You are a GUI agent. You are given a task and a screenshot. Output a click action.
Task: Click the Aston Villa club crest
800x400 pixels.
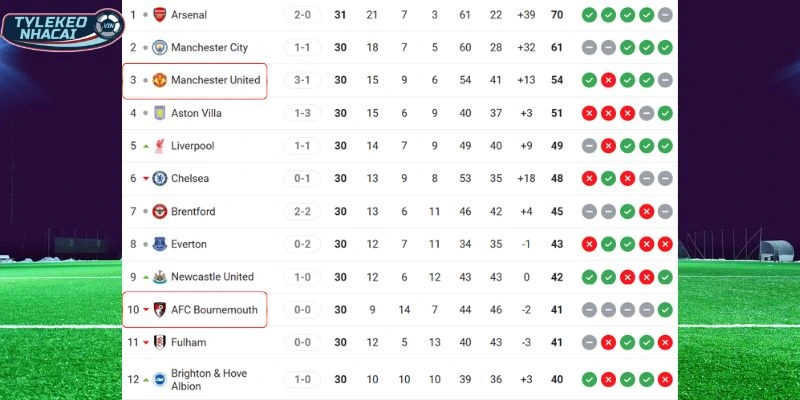point(159,113)
